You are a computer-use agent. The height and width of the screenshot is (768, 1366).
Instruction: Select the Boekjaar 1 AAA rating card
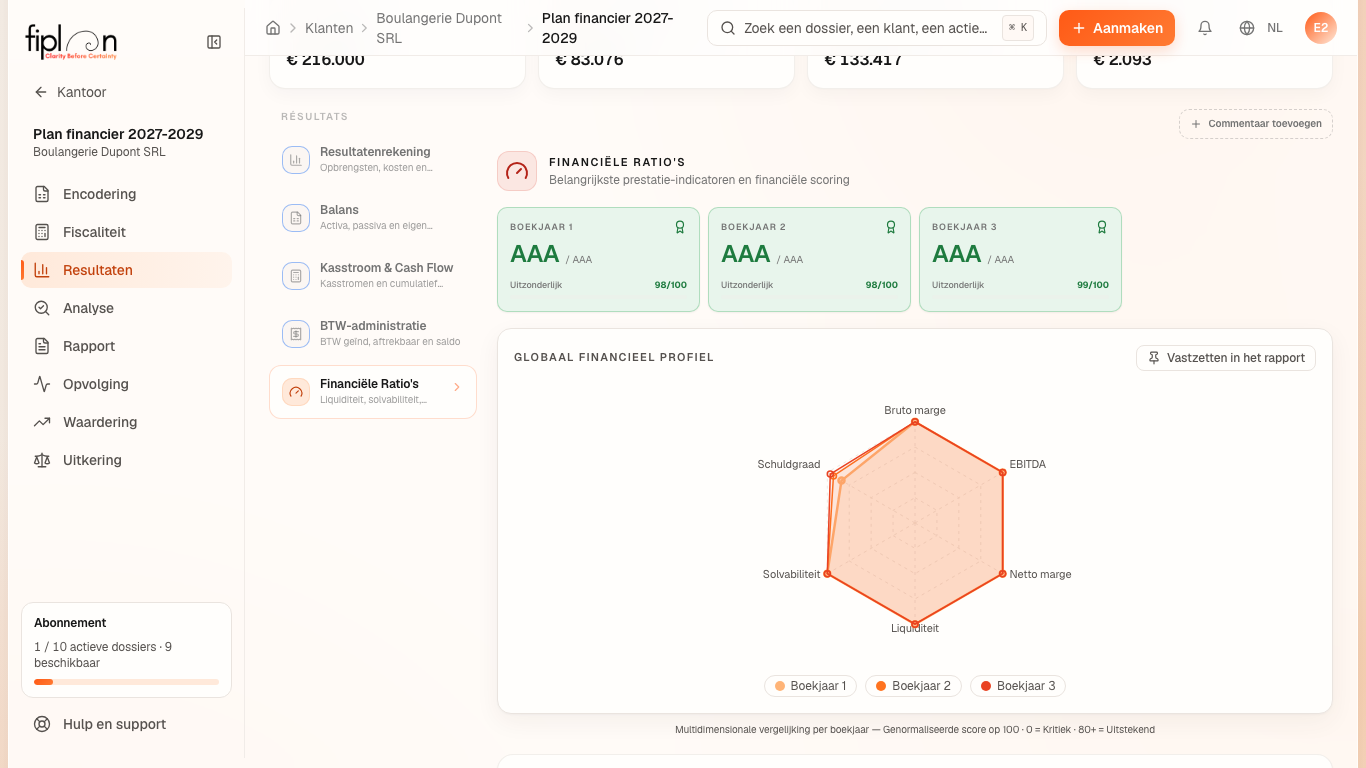pos(598,260)
